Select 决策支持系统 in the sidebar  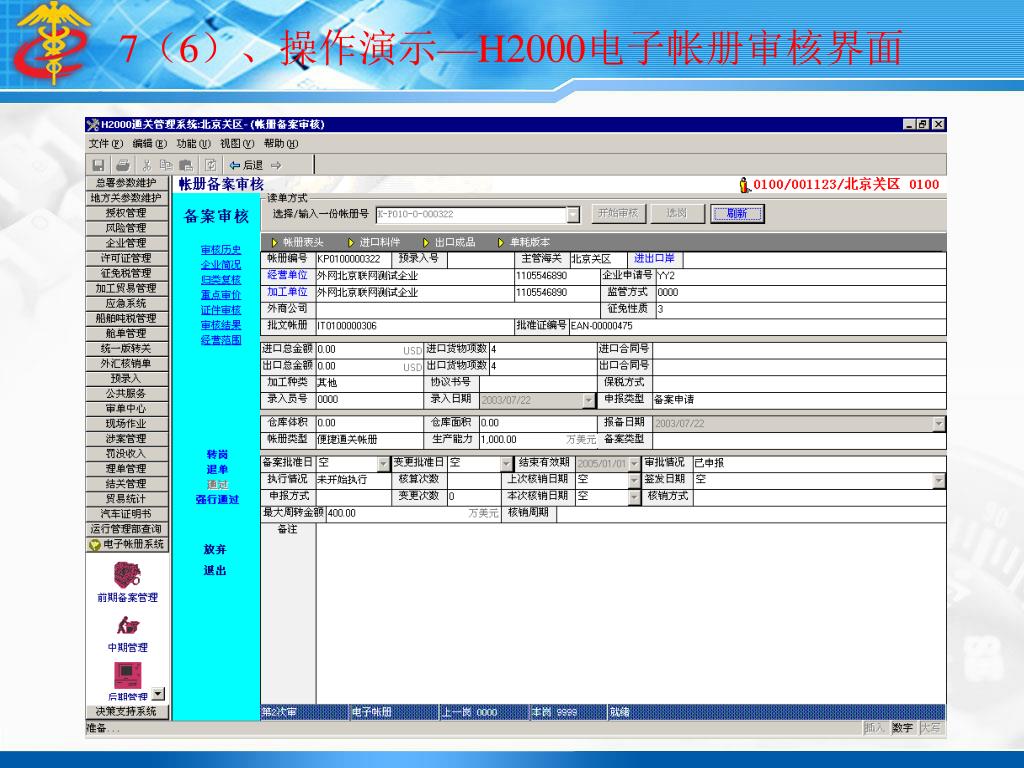click(127, 711)
